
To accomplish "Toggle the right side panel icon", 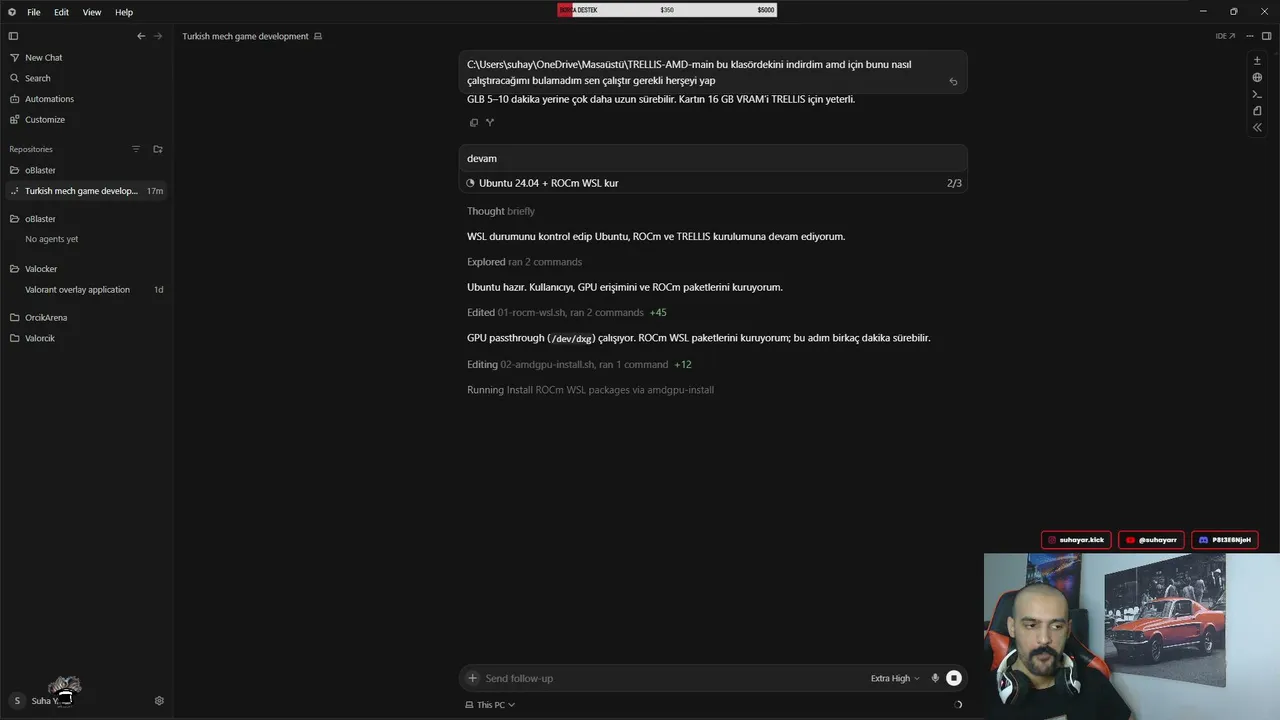I will click(1267, 36).
